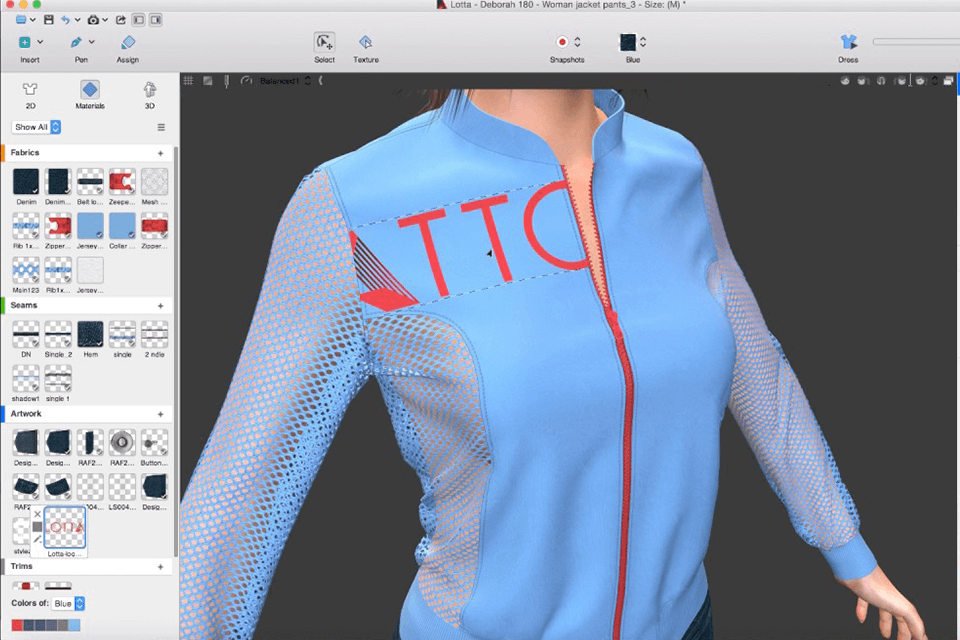Pick the red color swatch
The image size is (960, 640).
[17, 625]
